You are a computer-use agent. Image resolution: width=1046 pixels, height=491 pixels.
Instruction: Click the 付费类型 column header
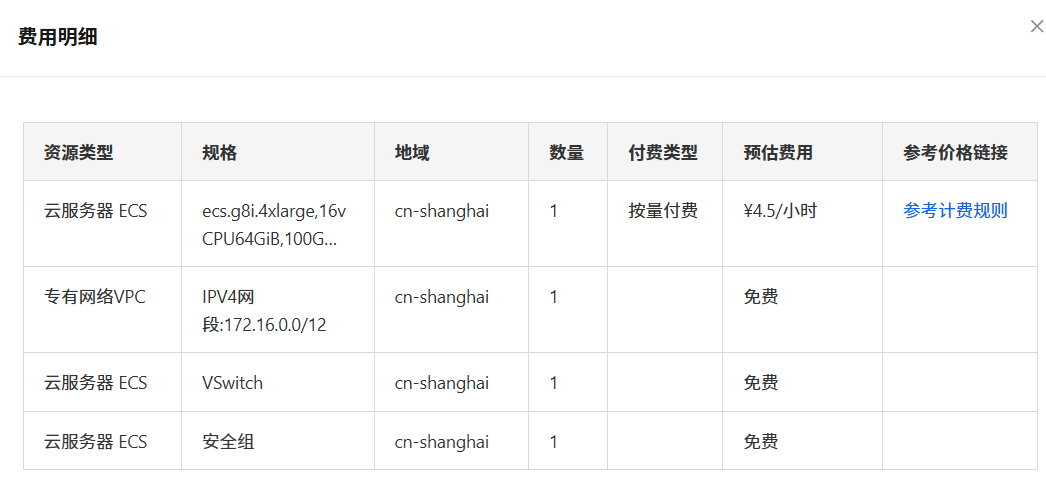[x=663, y=153]
